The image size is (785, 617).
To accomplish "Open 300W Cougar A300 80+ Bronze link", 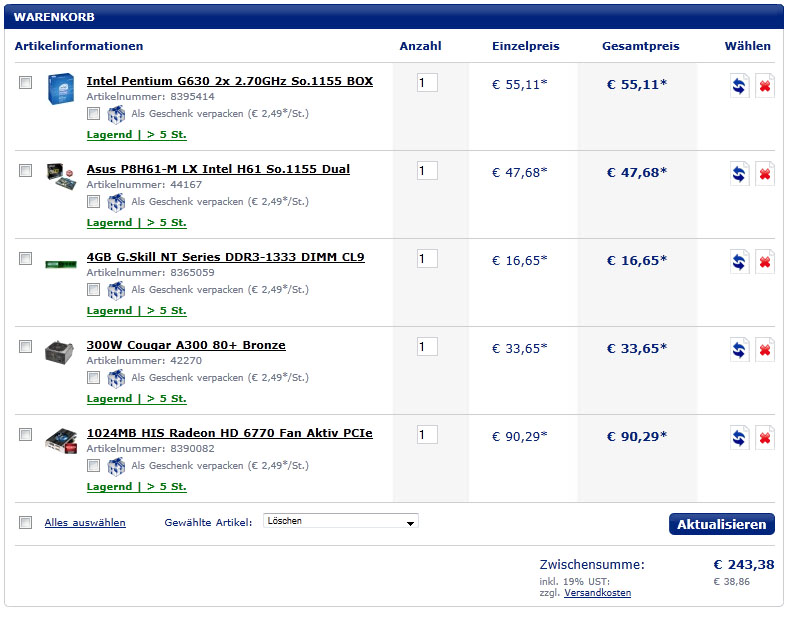I will [x=186, y=345].
